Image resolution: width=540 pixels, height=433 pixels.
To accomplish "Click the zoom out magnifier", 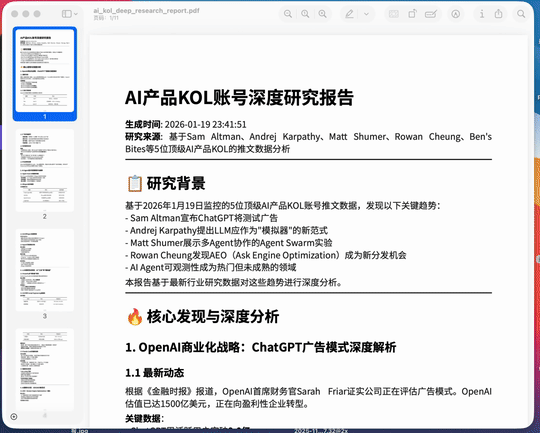I will pos(288,14).
